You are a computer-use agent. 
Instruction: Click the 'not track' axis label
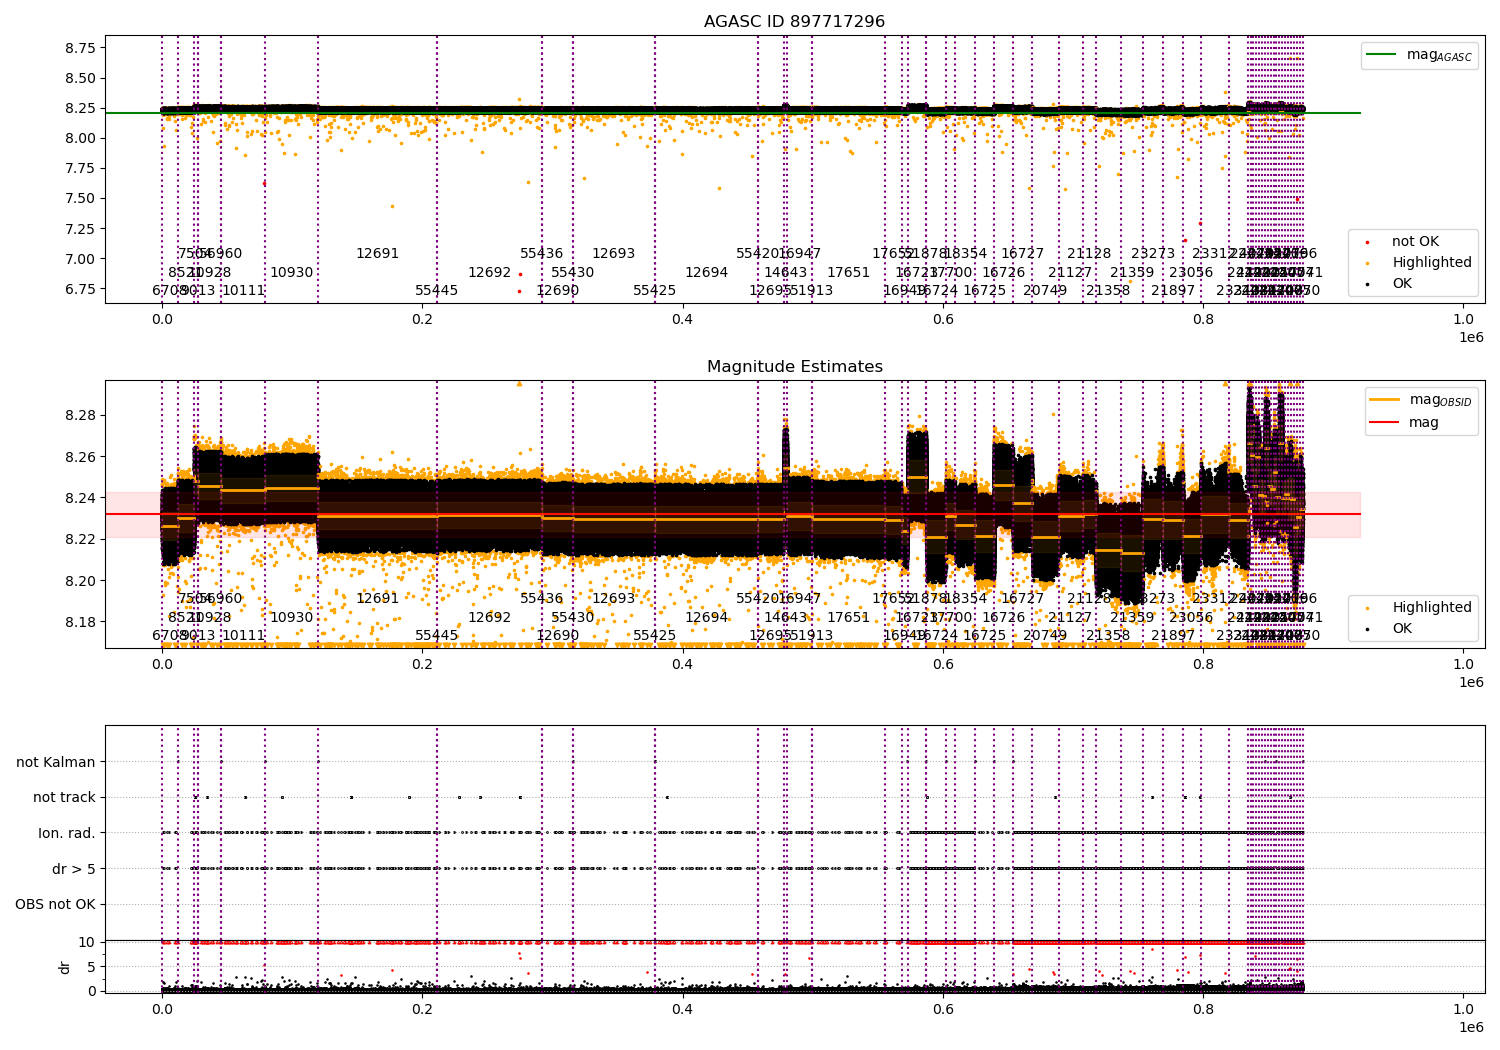64,798
